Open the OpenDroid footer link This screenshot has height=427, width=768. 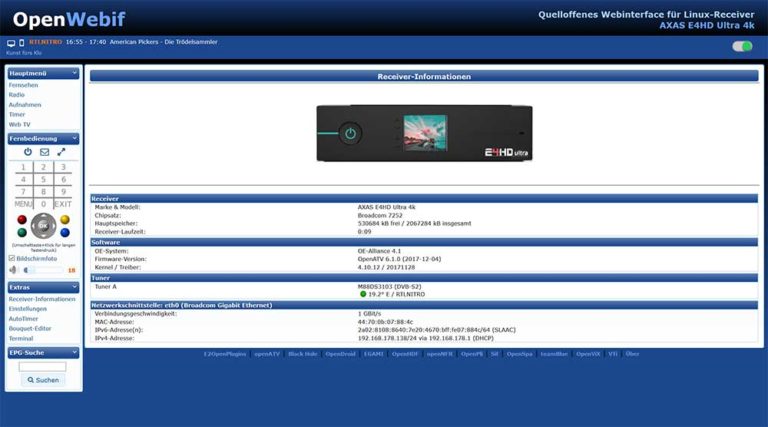point(340,354)
